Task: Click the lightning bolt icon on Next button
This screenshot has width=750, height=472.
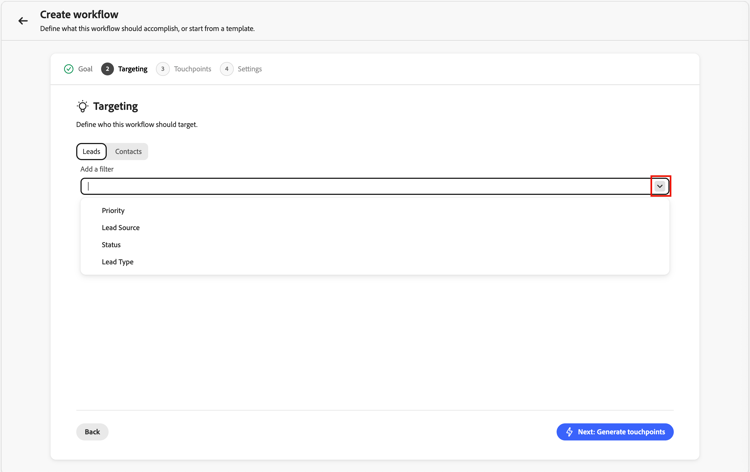Action: click(x=569, y=432)
